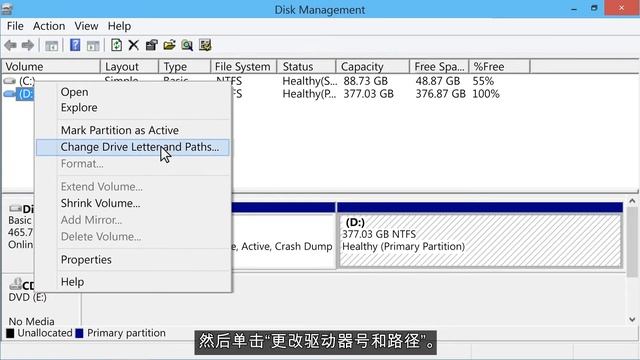Click the 48.87 GB free space cell
The width and height of the screenshot is (640, 360).
pos(438,81)
